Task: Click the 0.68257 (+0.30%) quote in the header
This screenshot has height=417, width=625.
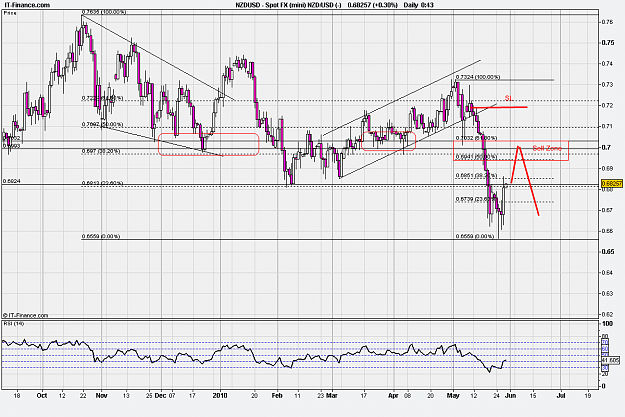Action: pos(372,5)
